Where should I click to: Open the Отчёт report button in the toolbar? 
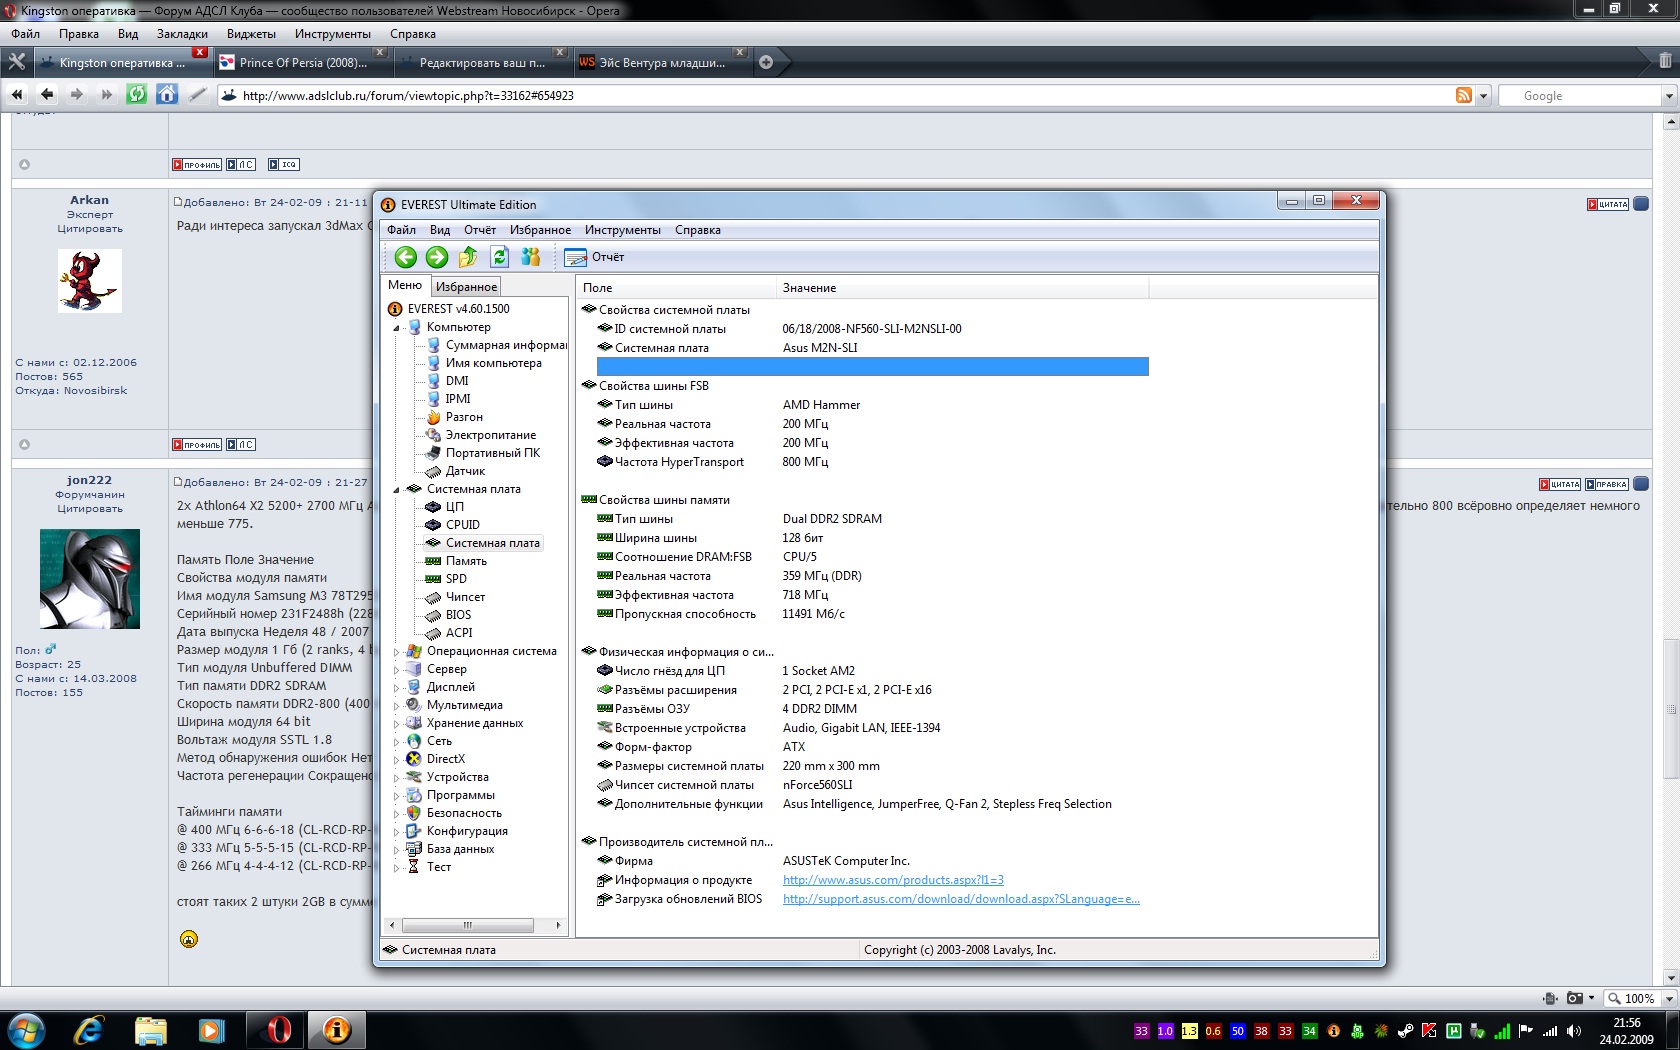click(x=594, y=257)
